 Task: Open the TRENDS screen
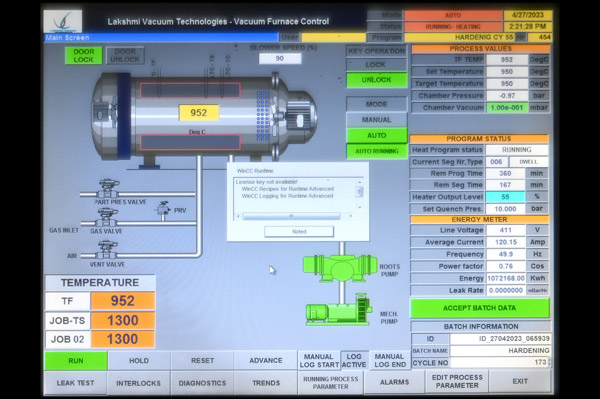[x=266, y=383]
